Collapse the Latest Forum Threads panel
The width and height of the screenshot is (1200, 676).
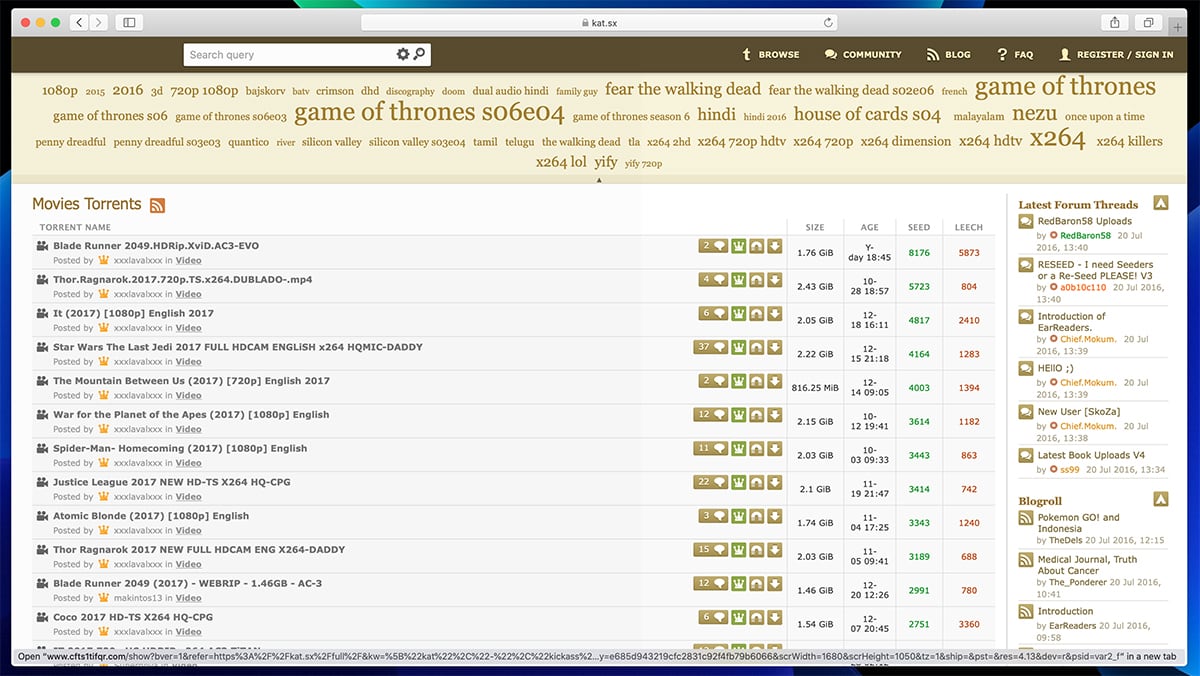[1160, 203]
